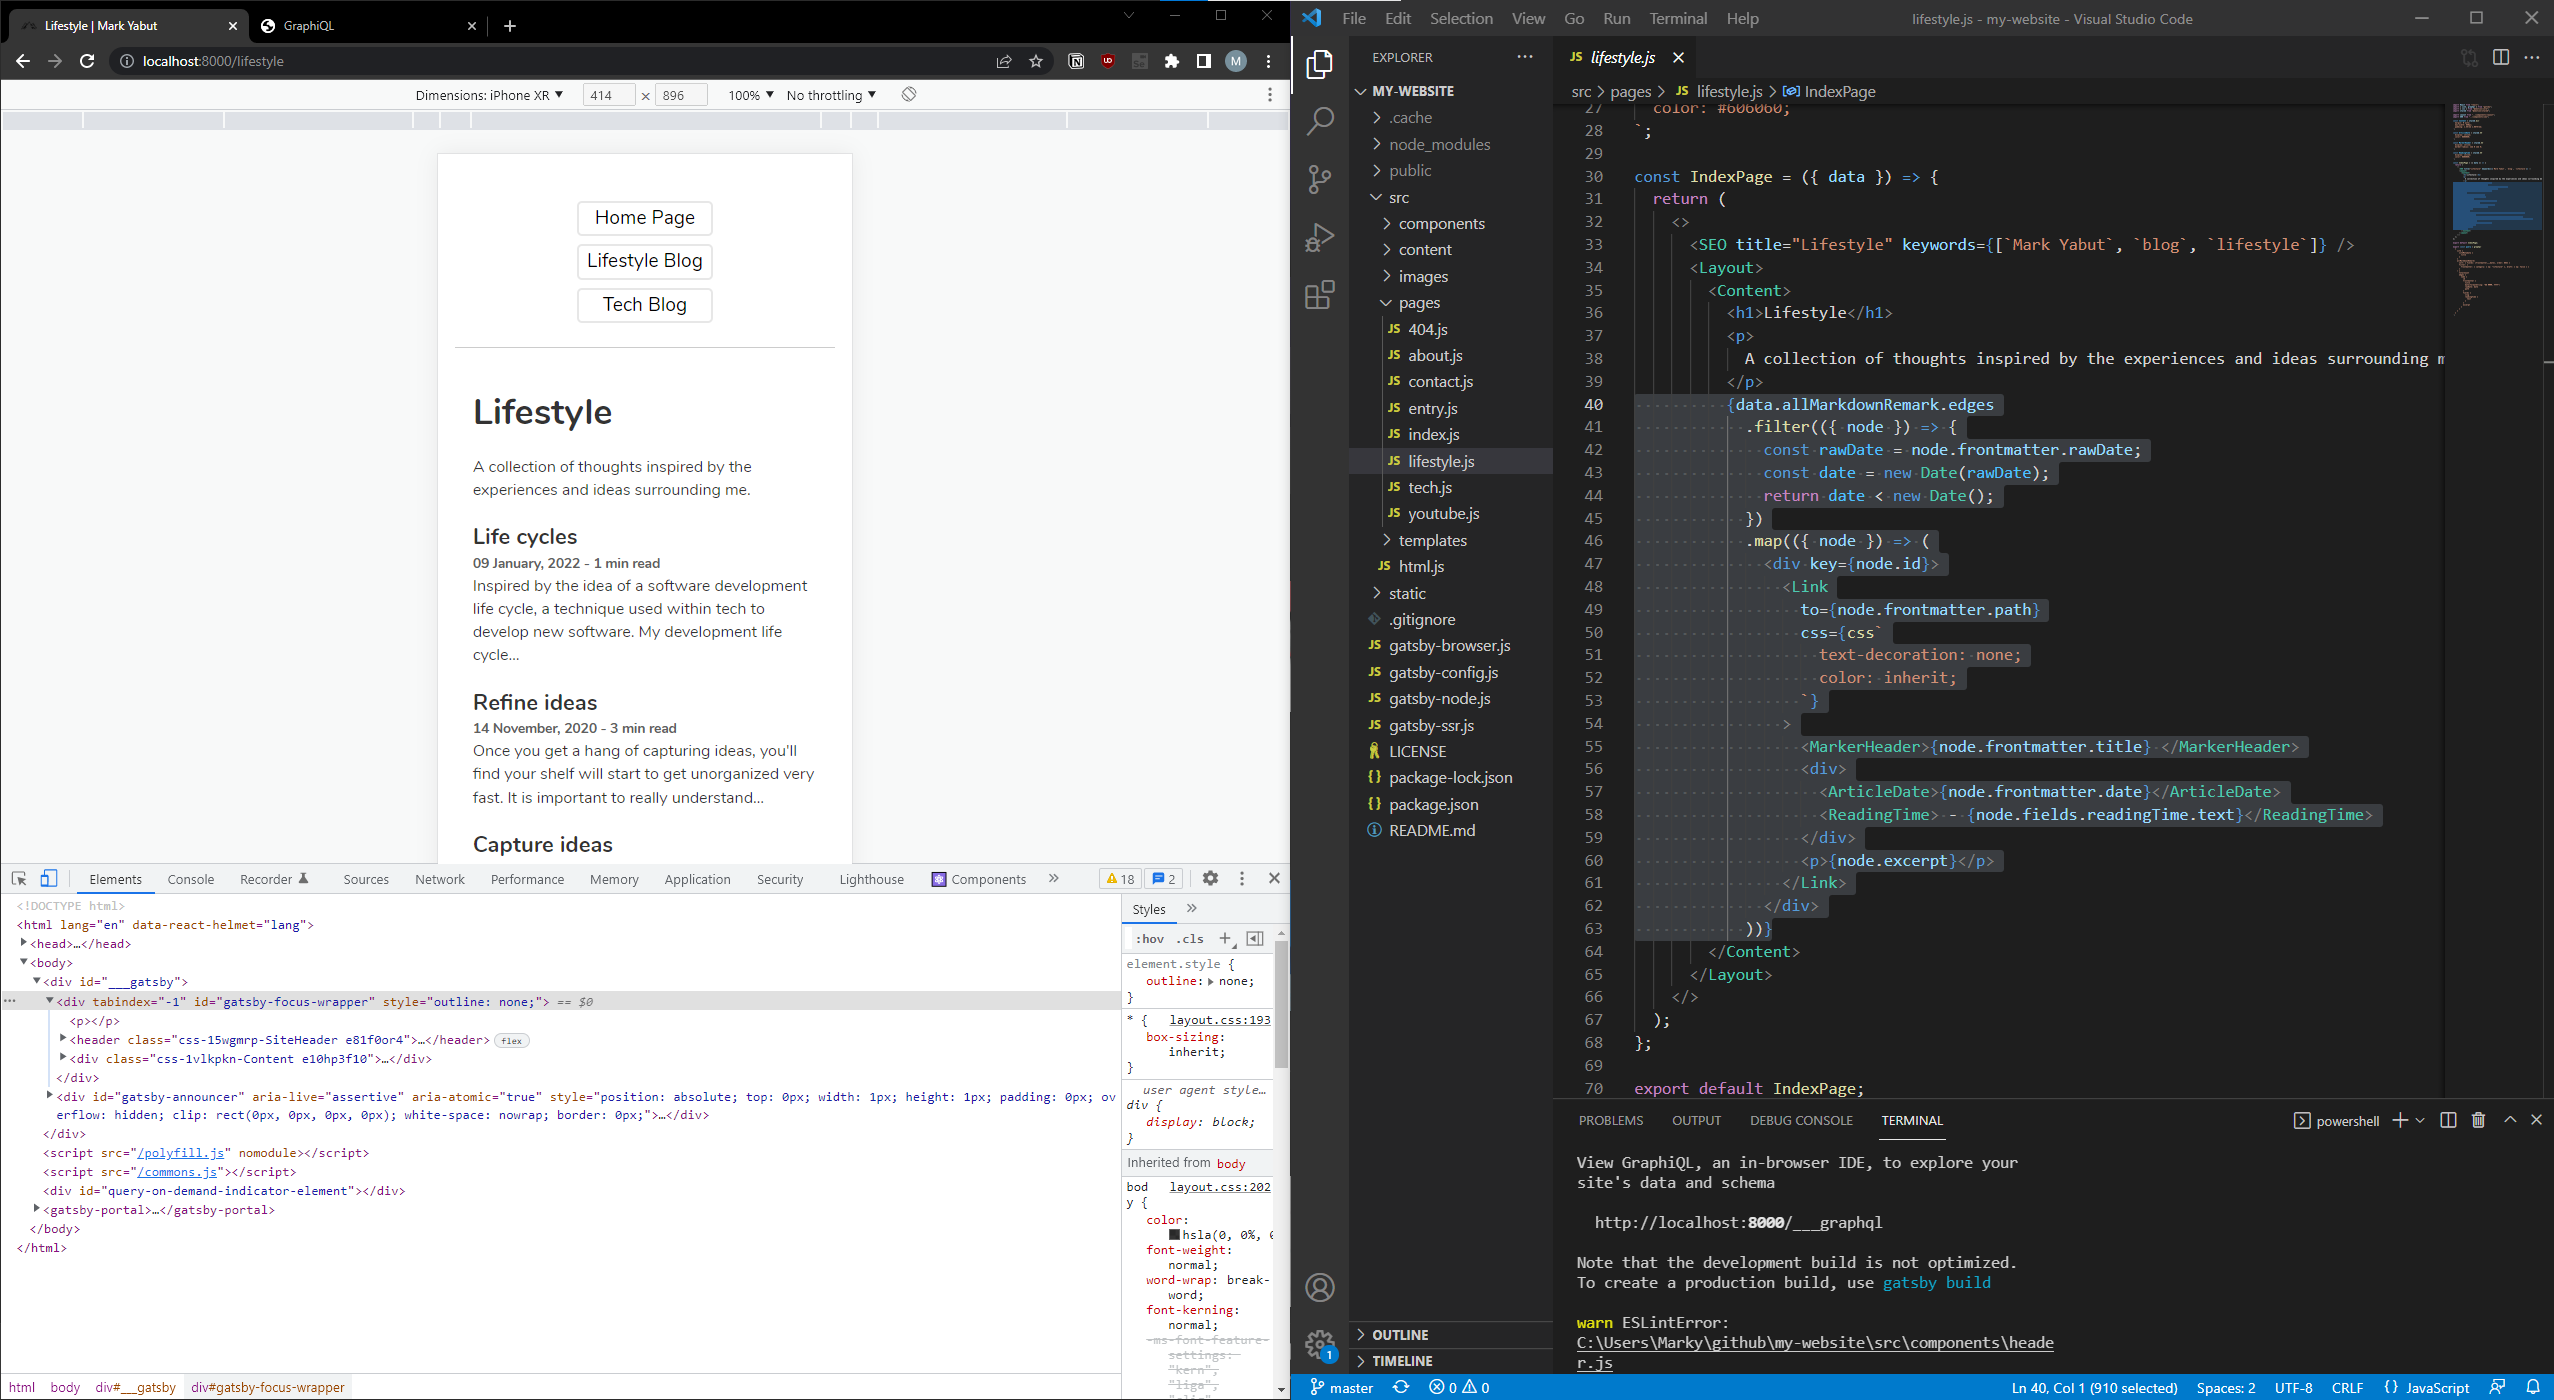Image resolution: width=2554 pixels, height=1400 pixels.
Task: Open the Terminal menu in VS Code
Action: [1677, 18]
